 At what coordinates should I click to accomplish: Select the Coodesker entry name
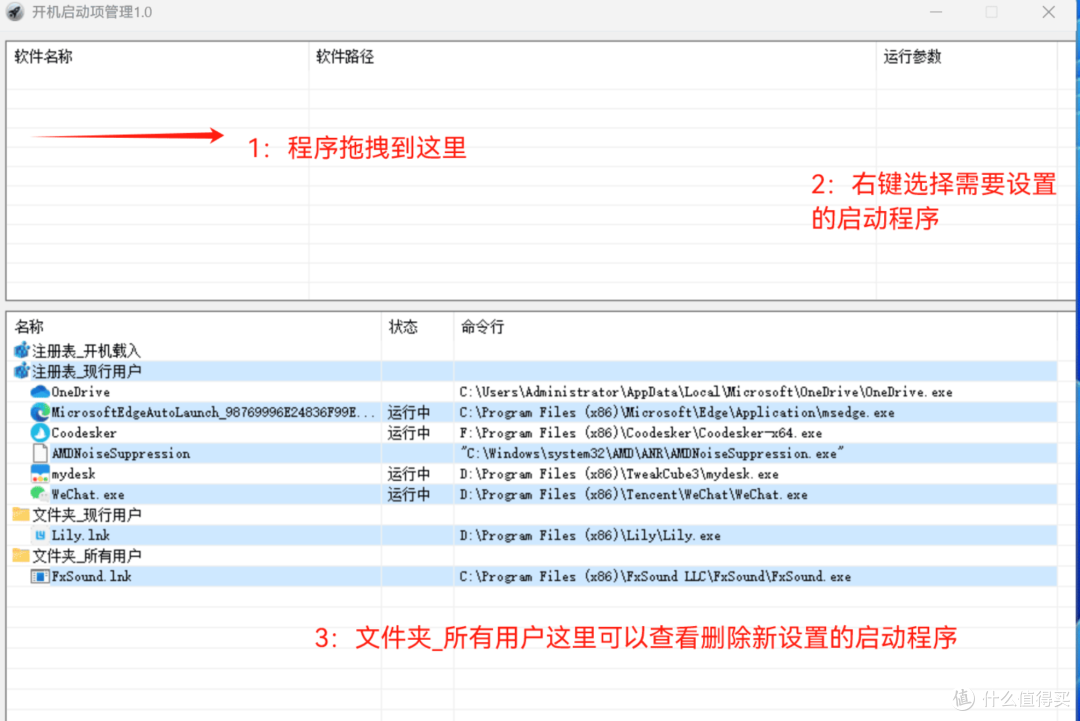point(84,433)
